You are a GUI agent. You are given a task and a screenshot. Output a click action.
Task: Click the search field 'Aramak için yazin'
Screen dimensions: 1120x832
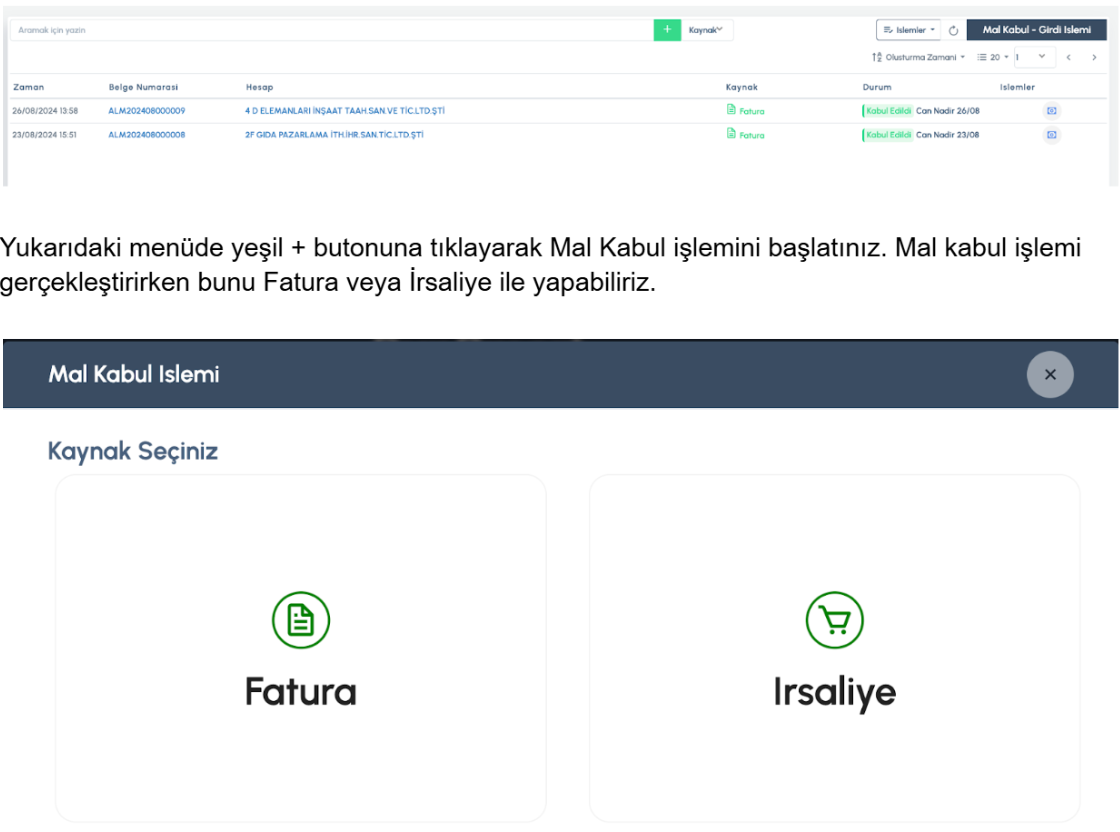tap(330, 30)
